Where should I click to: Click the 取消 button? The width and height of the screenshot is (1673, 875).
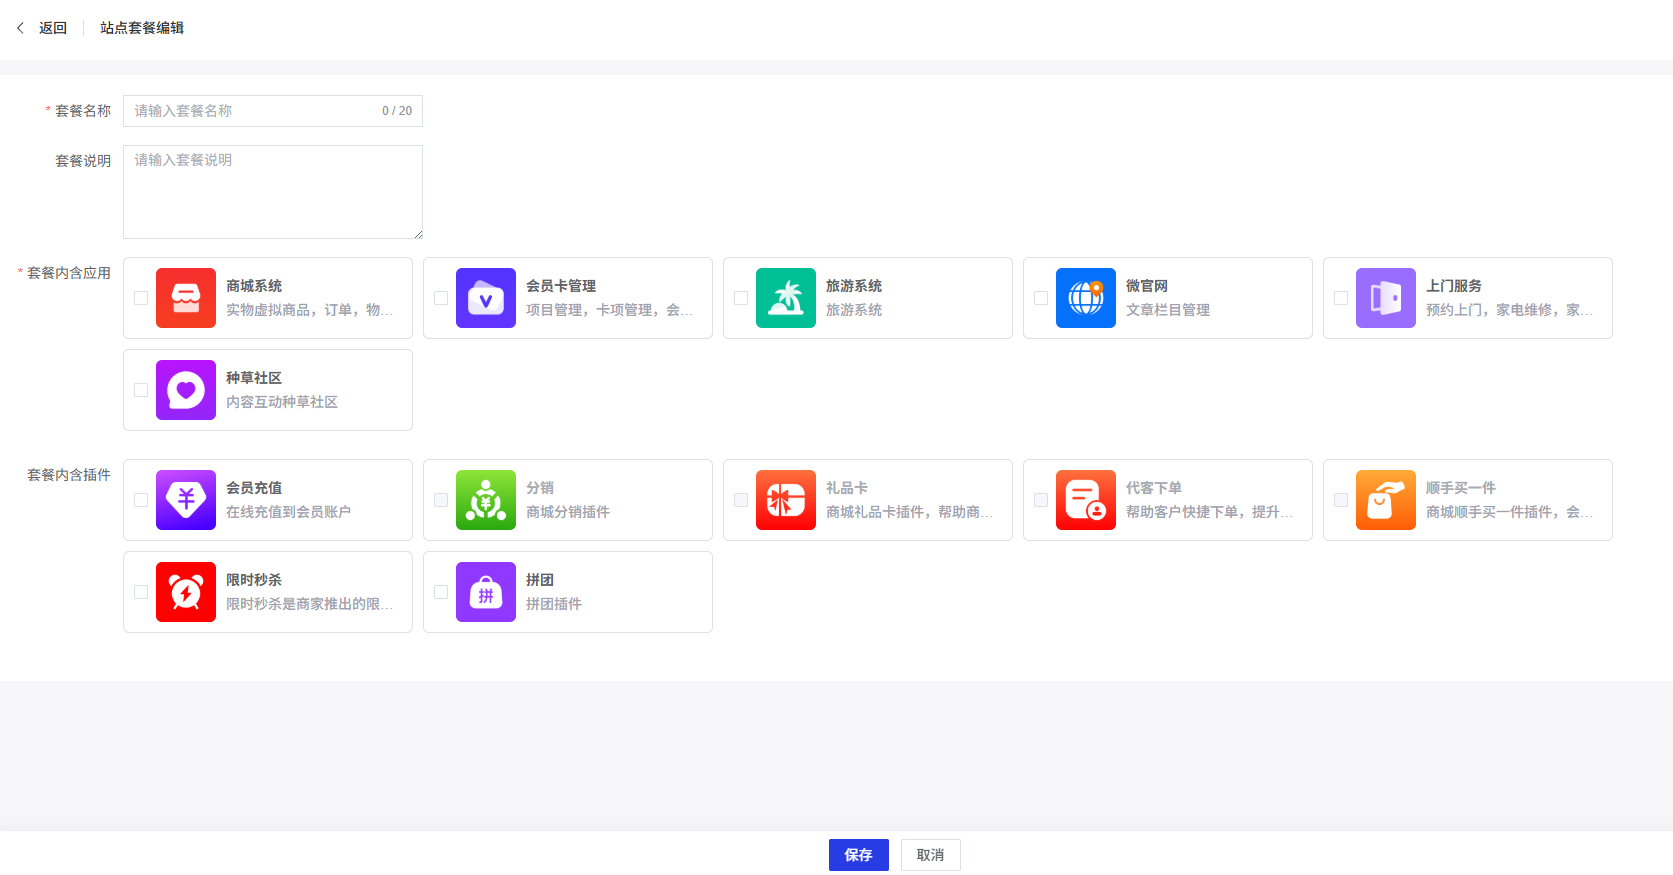930,855
